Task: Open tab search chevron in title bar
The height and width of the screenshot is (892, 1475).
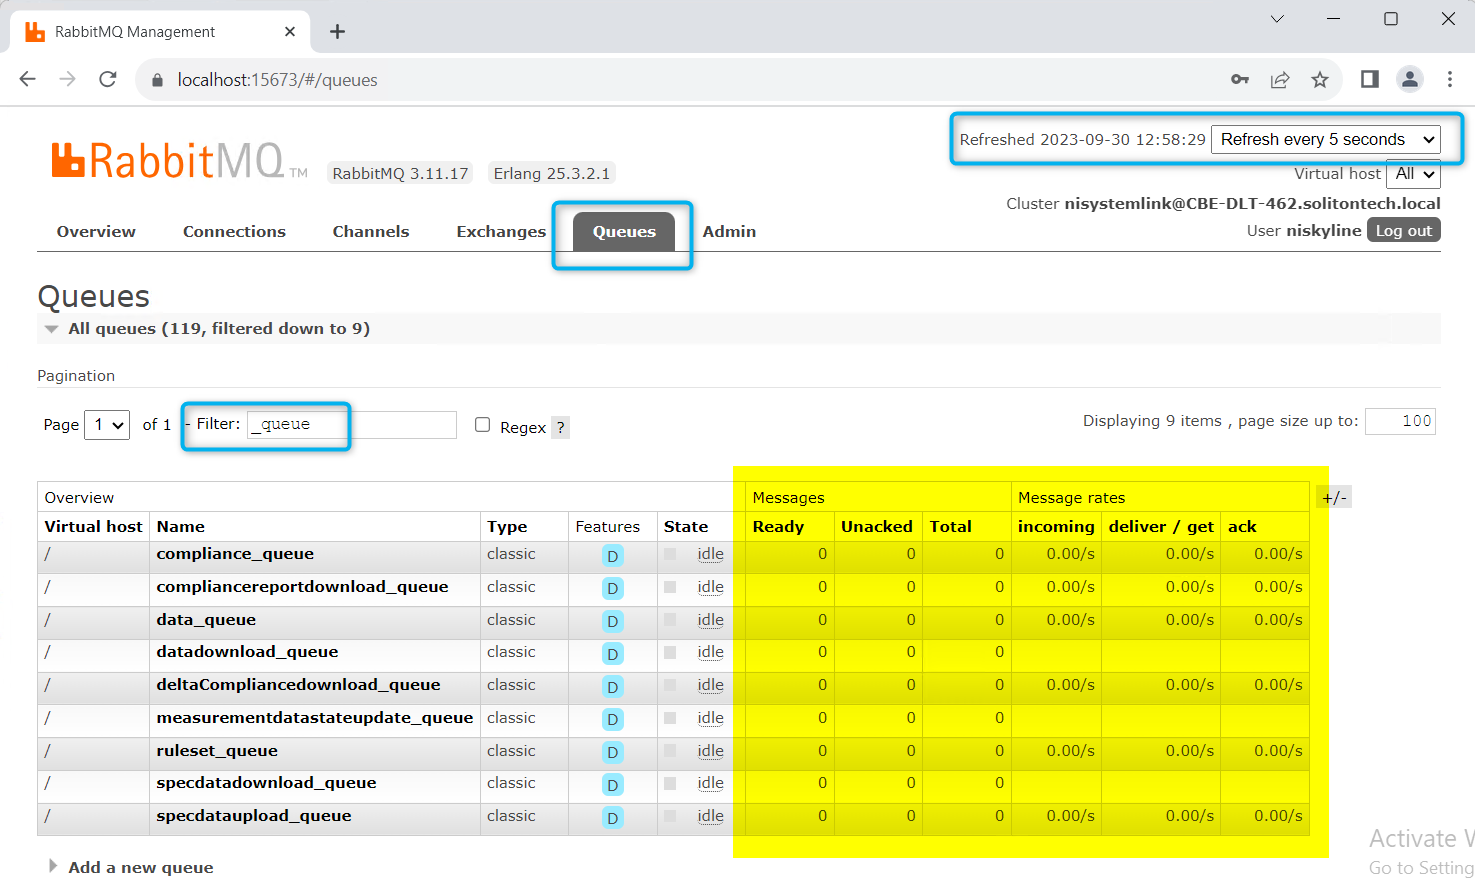Action: point(1277,19)
